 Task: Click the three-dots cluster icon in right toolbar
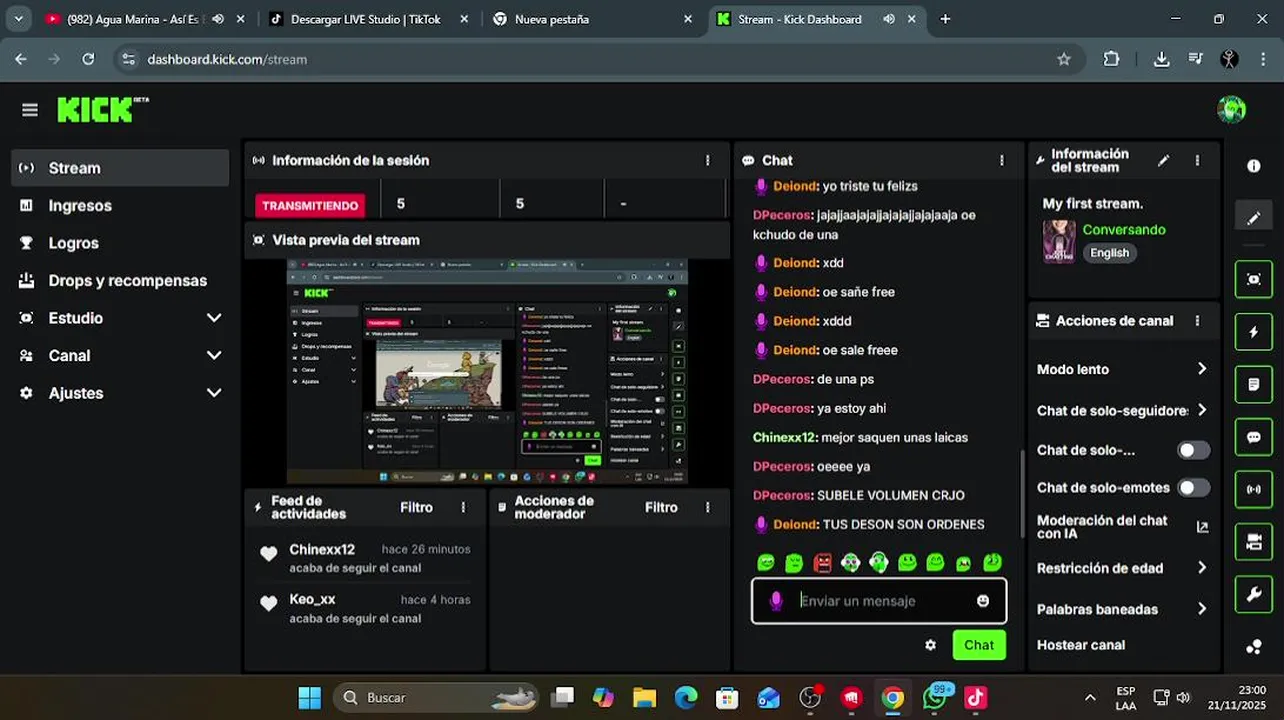[x=1254, y=647]
